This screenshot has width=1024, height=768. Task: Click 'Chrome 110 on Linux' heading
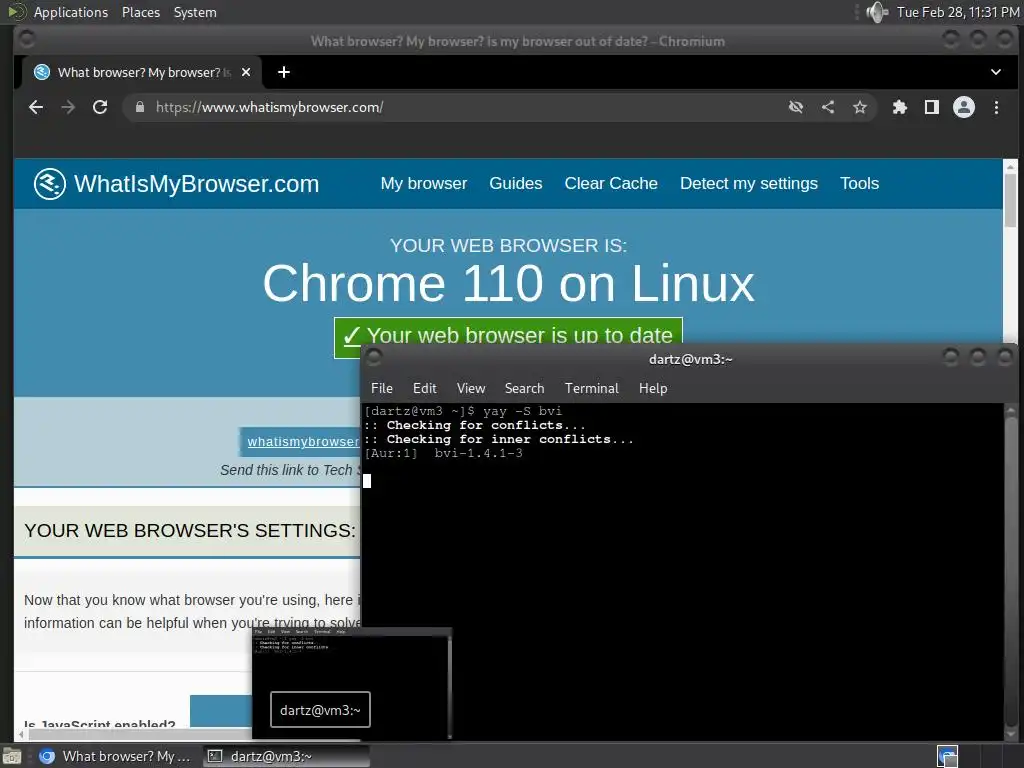(508, 283)
